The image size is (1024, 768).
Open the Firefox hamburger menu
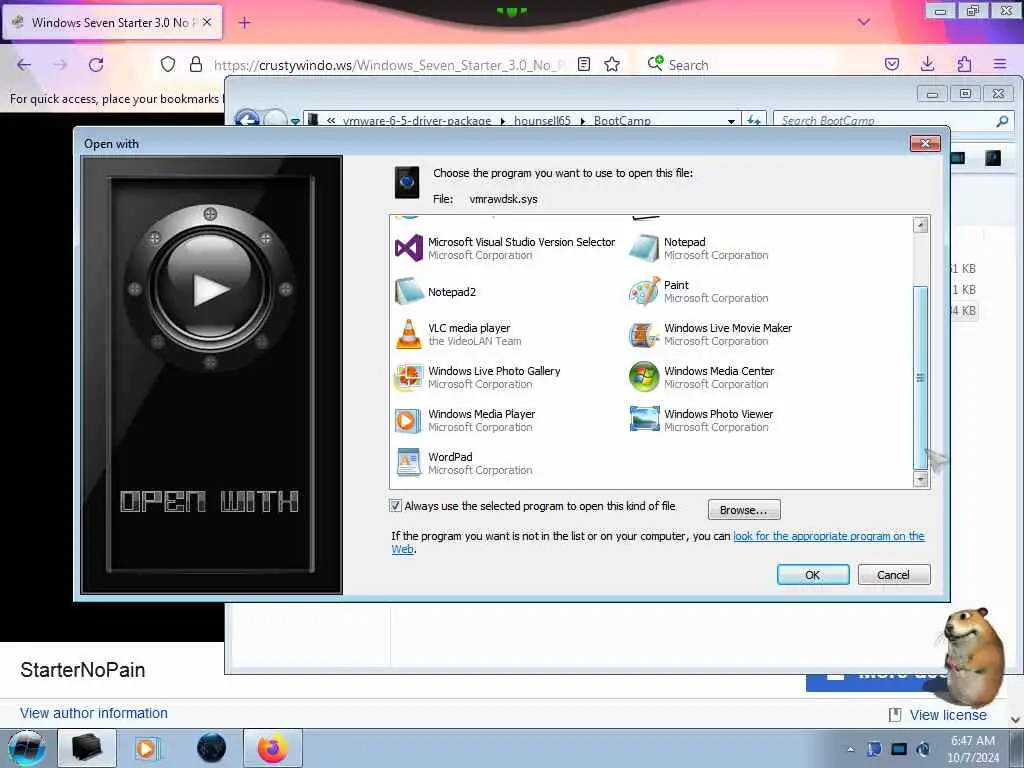(x=1000, y=64)
